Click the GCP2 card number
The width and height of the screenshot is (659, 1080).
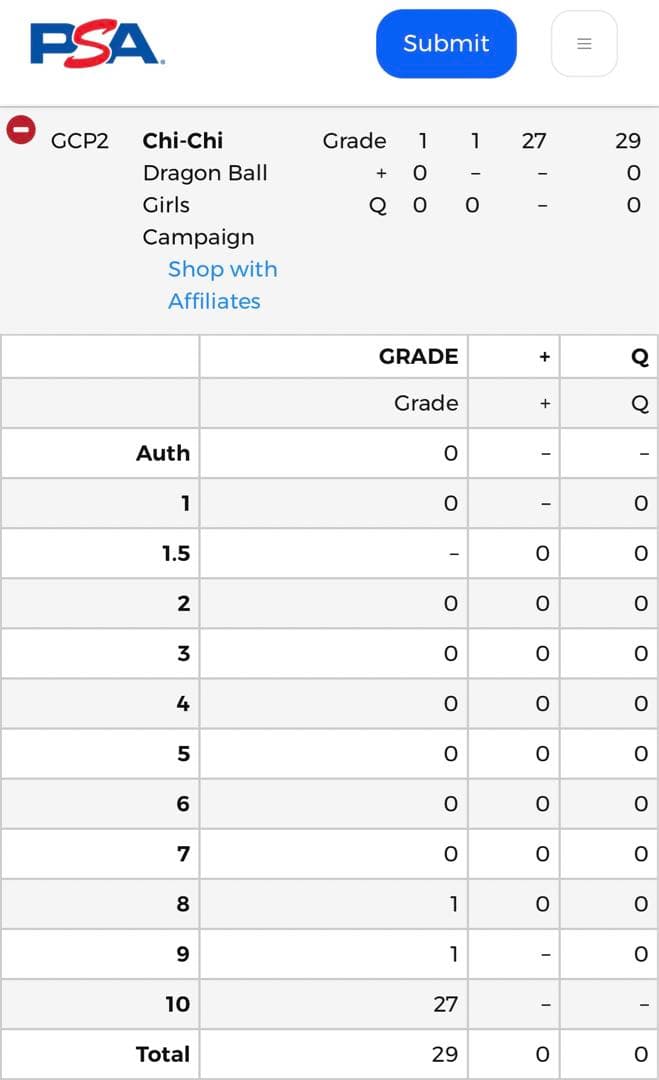click(x=80, y=141)
